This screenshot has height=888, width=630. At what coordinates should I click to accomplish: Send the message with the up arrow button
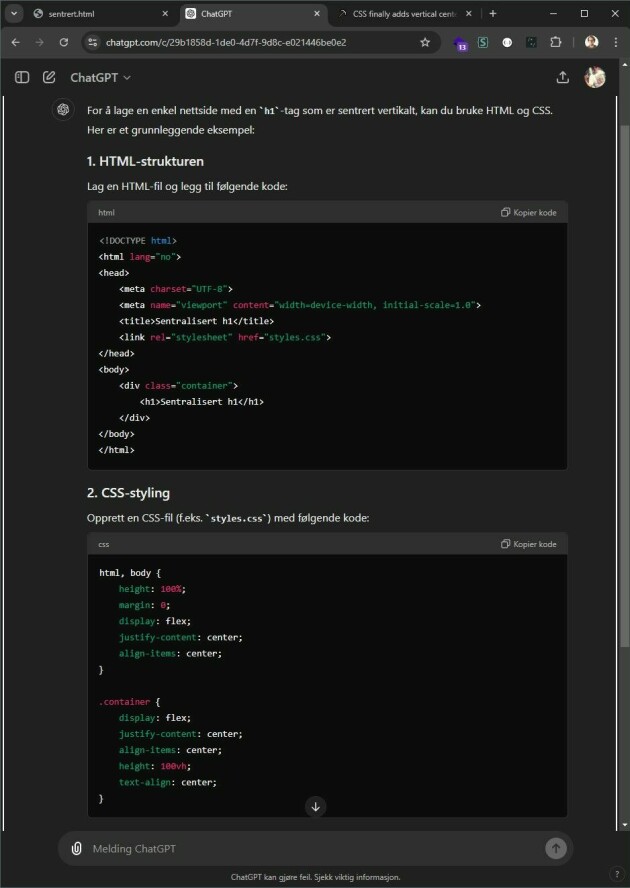pyautogui.click(x=556, y=848)
